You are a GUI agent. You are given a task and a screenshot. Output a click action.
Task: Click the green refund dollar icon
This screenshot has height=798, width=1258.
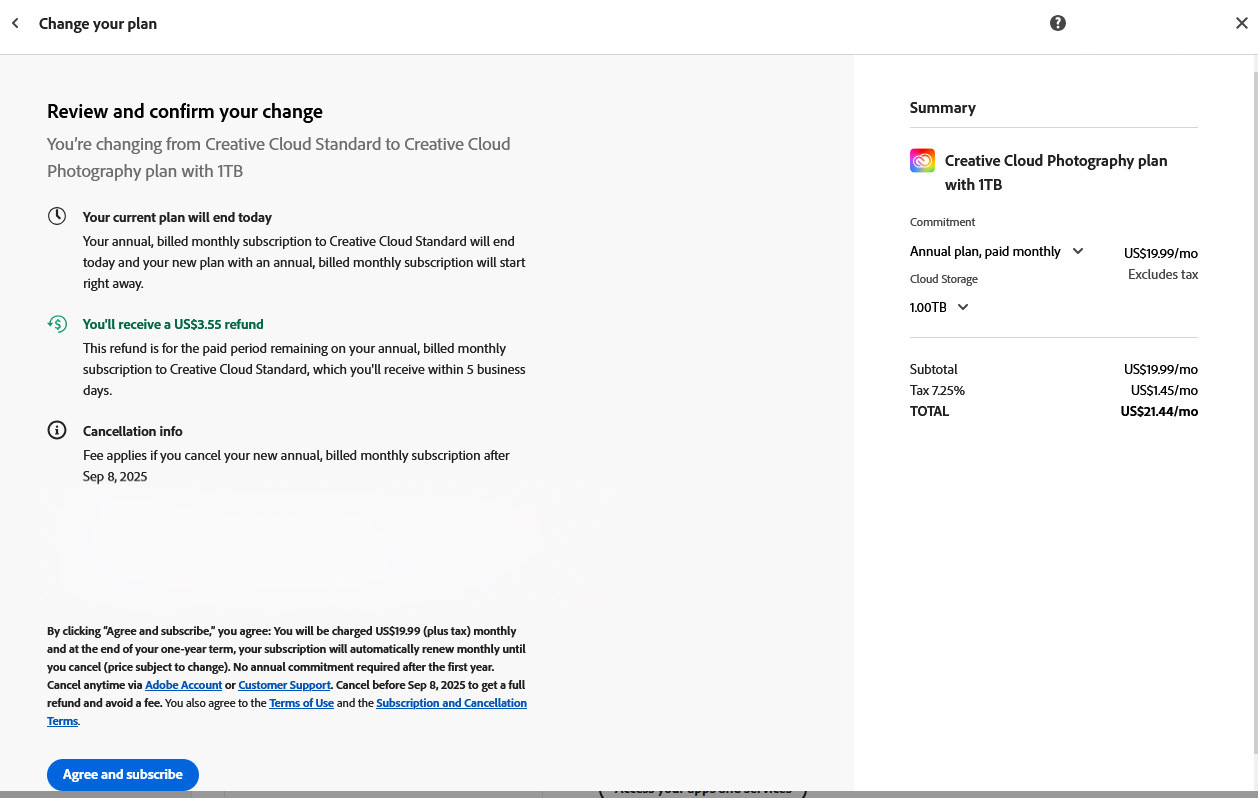[57, 323]
